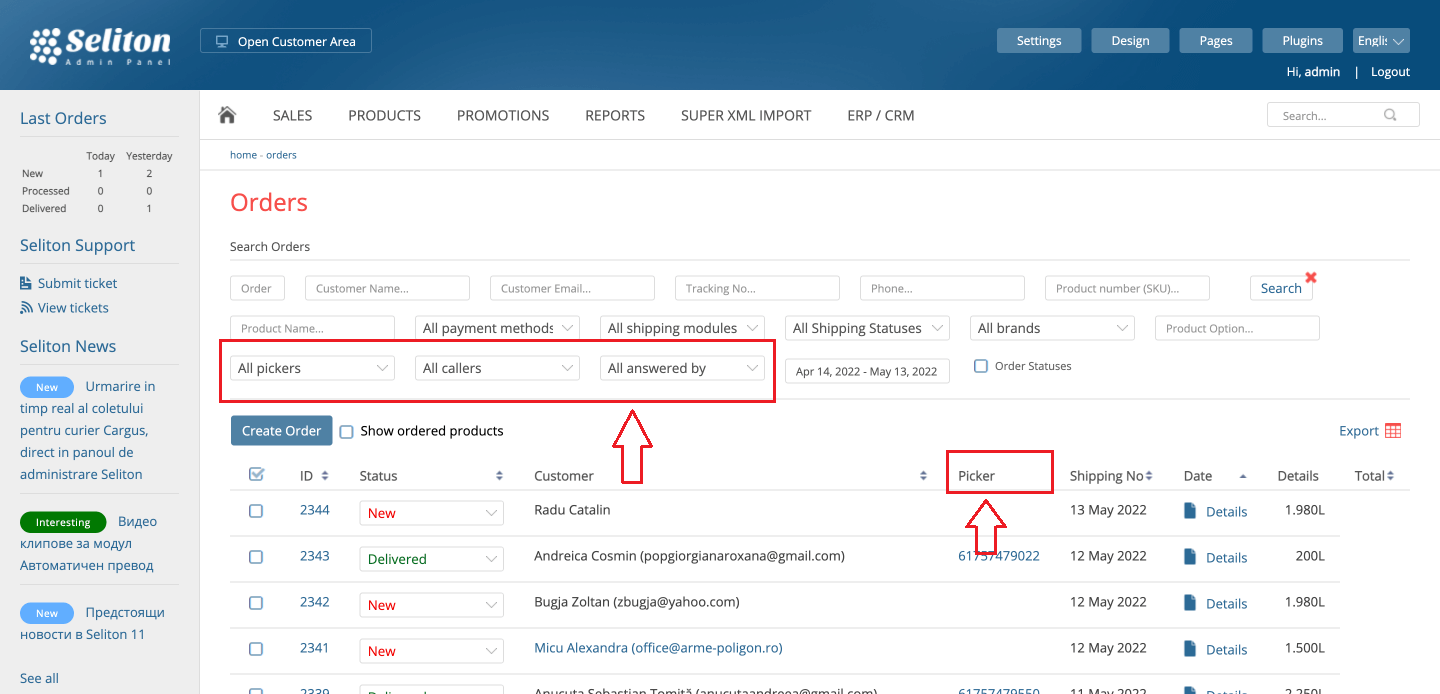Click the home icon in navigation bar
Screen dimensions: 1440x694
(x=227, y=115)
